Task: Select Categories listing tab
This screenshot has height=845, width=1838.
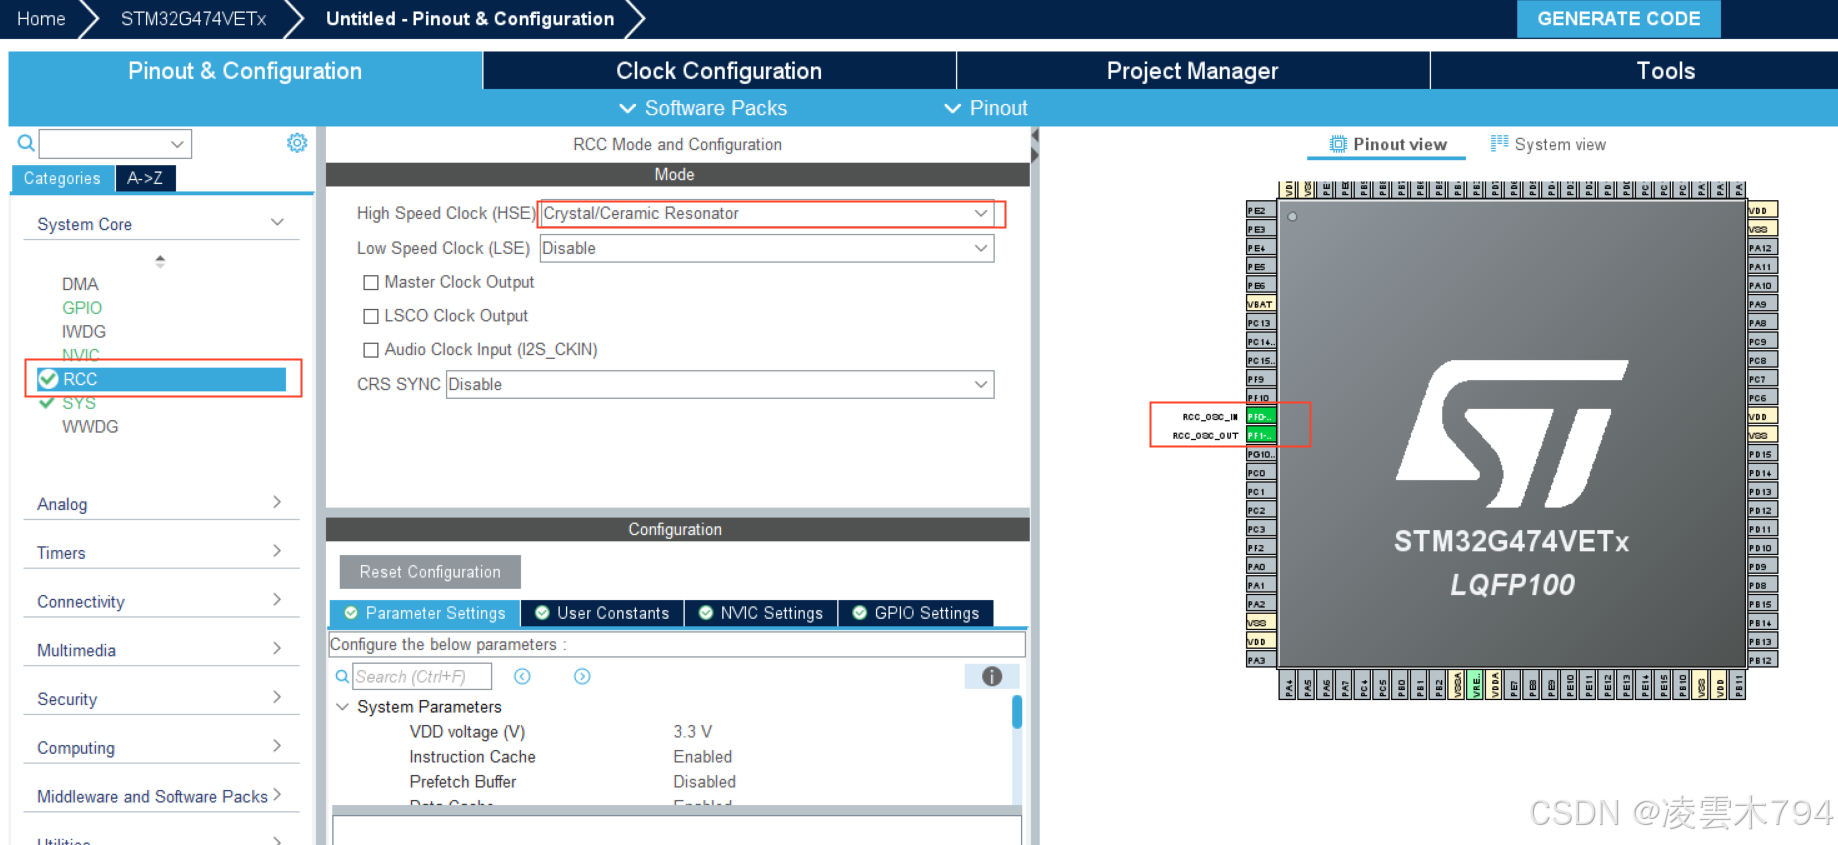Action: pos(62,178)
